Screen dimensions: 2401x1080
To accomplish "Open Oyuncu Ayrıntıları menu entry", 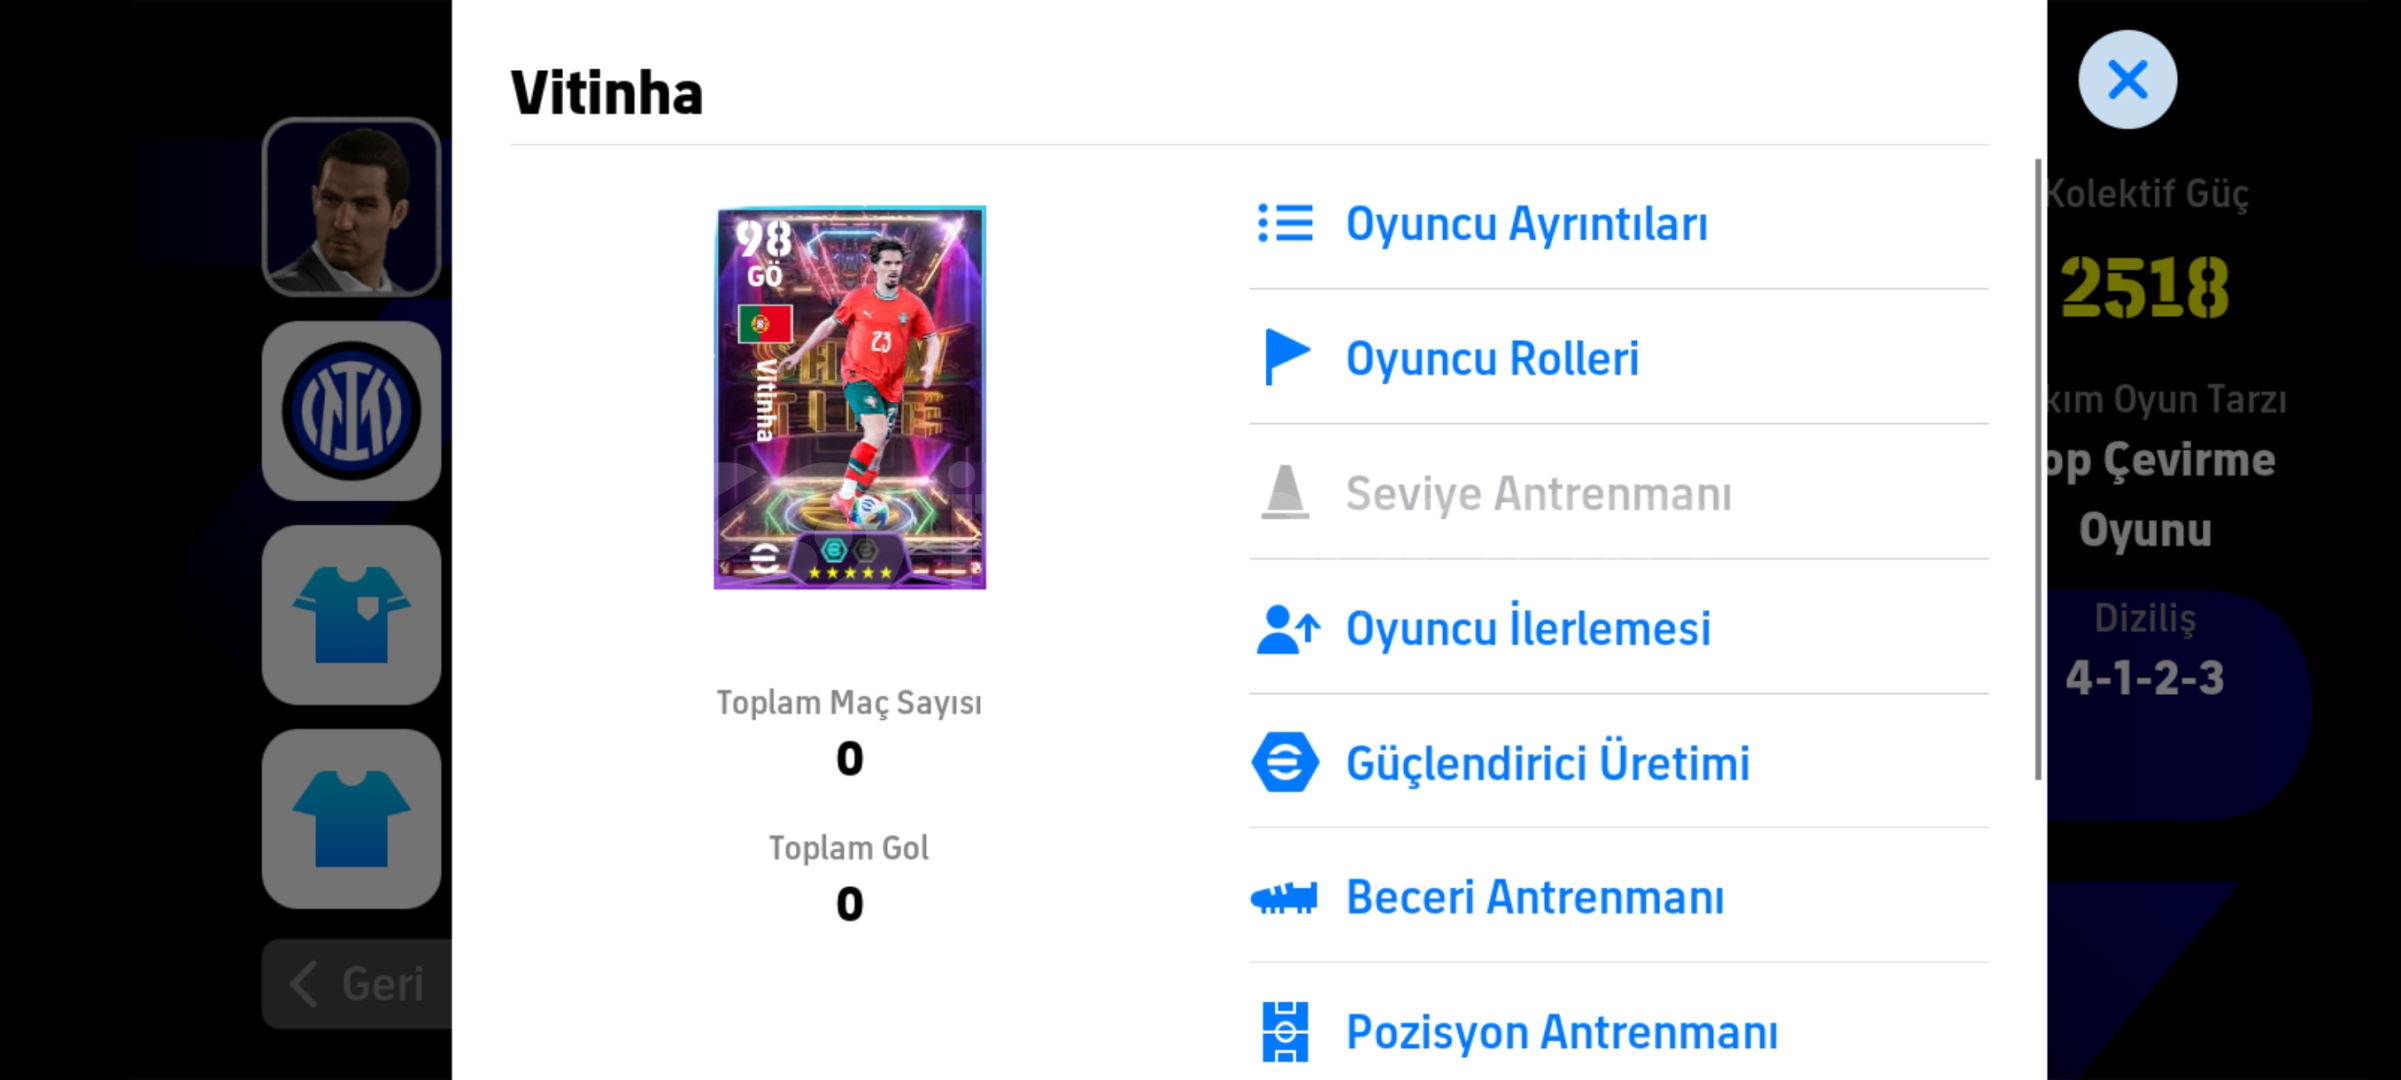I will coord(1619,223).
